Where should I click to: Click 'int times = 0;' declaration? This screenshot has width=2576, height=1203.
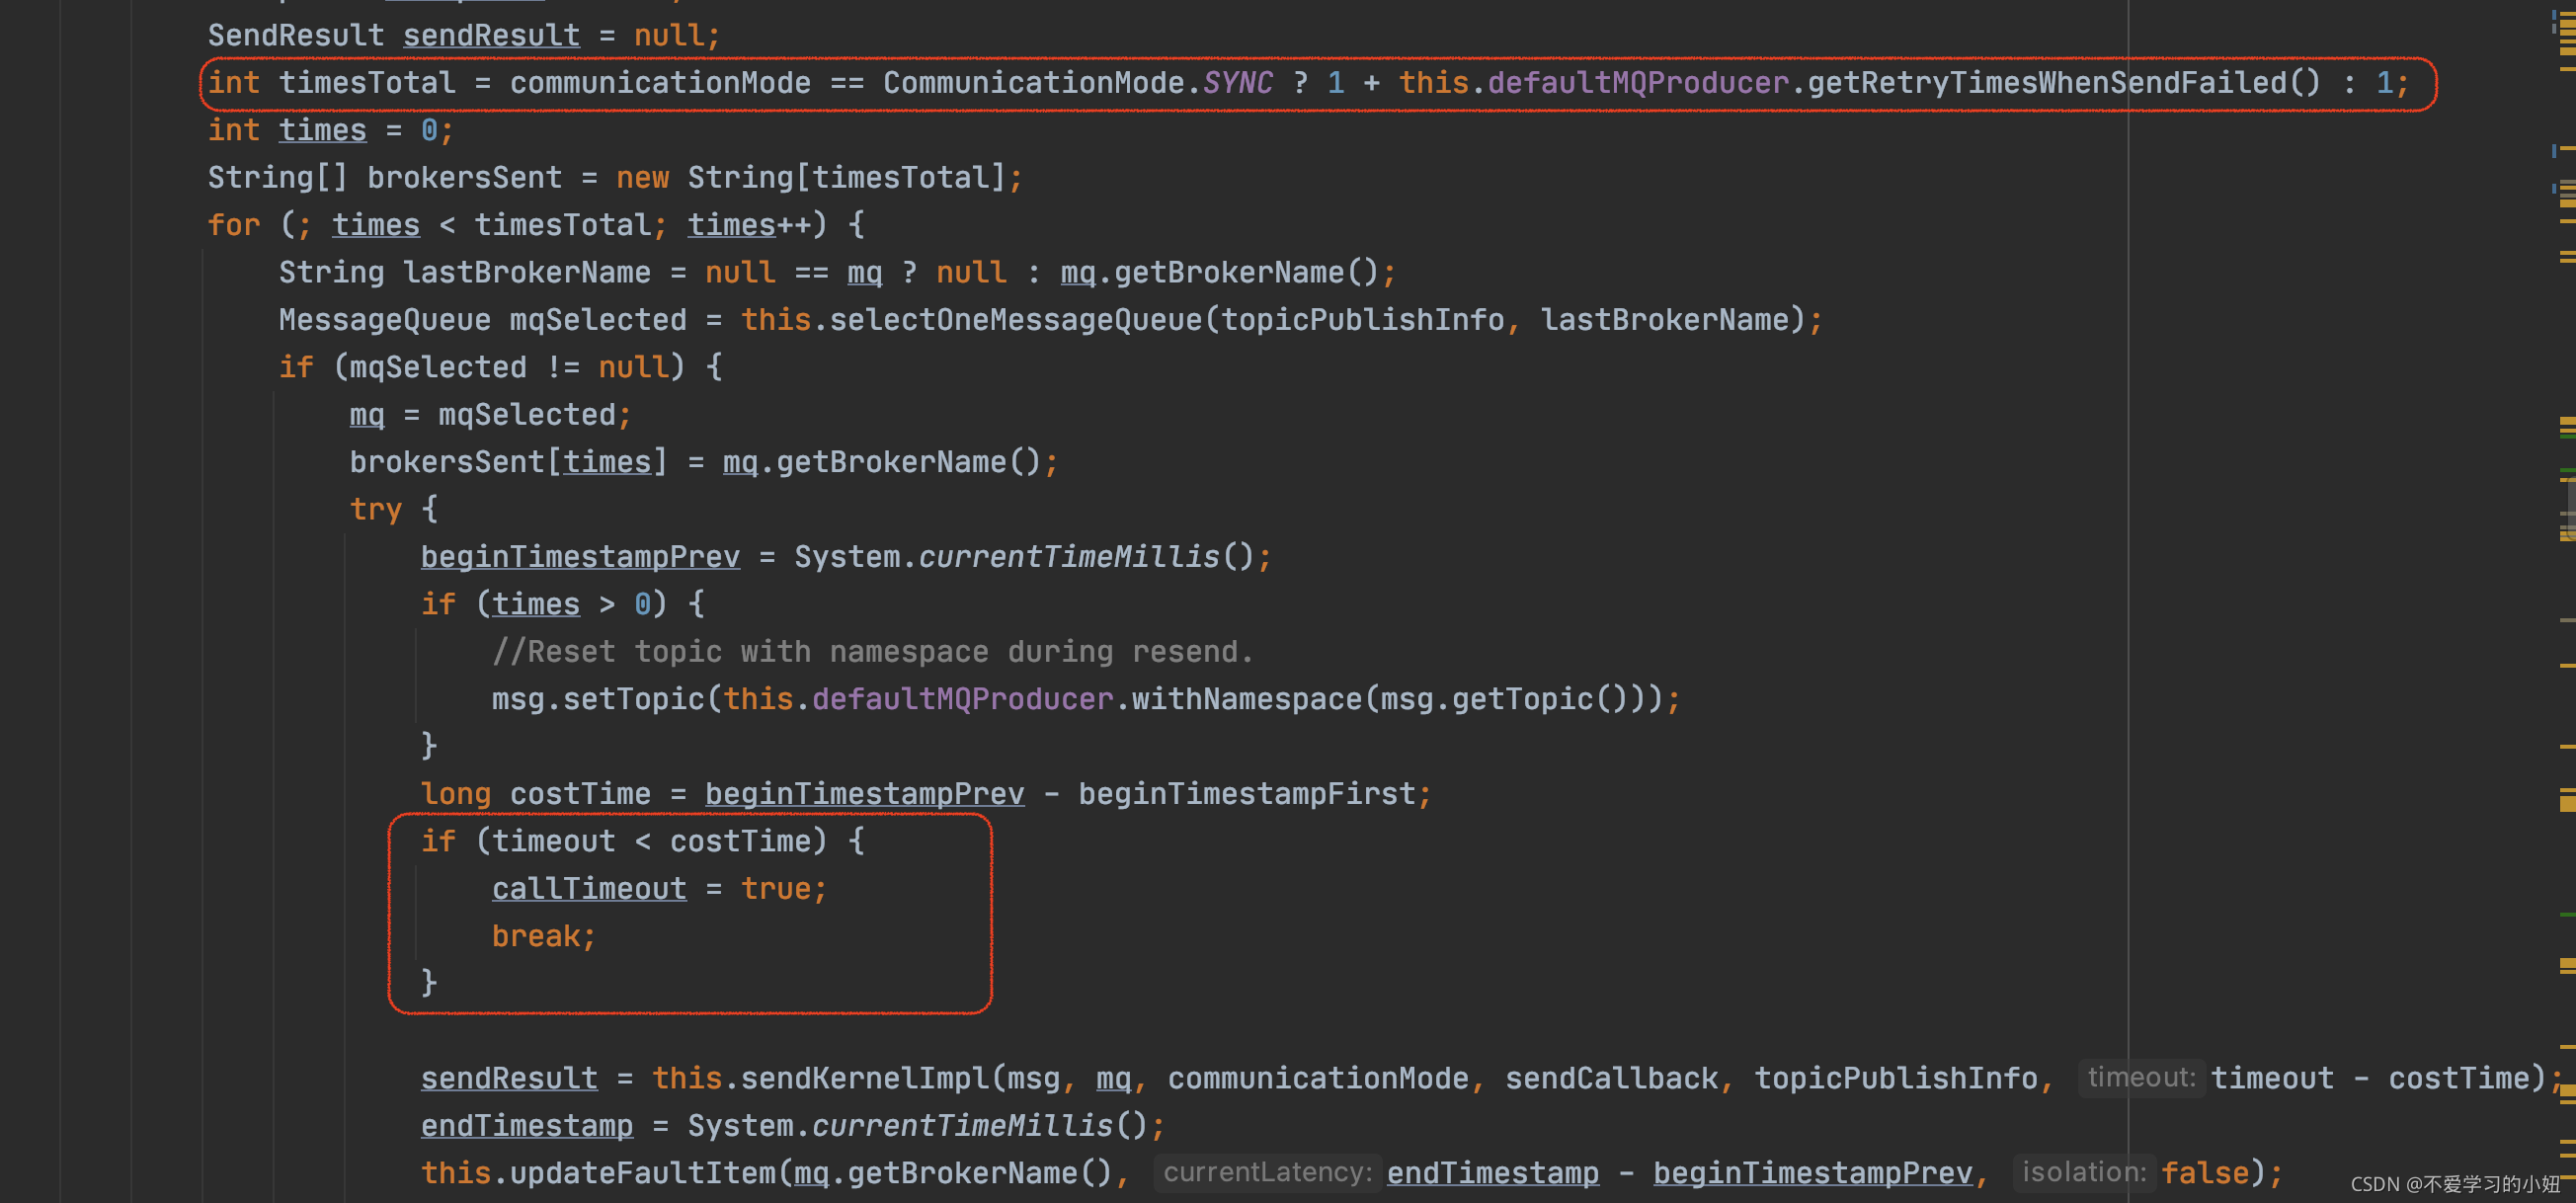click(331, 130)
